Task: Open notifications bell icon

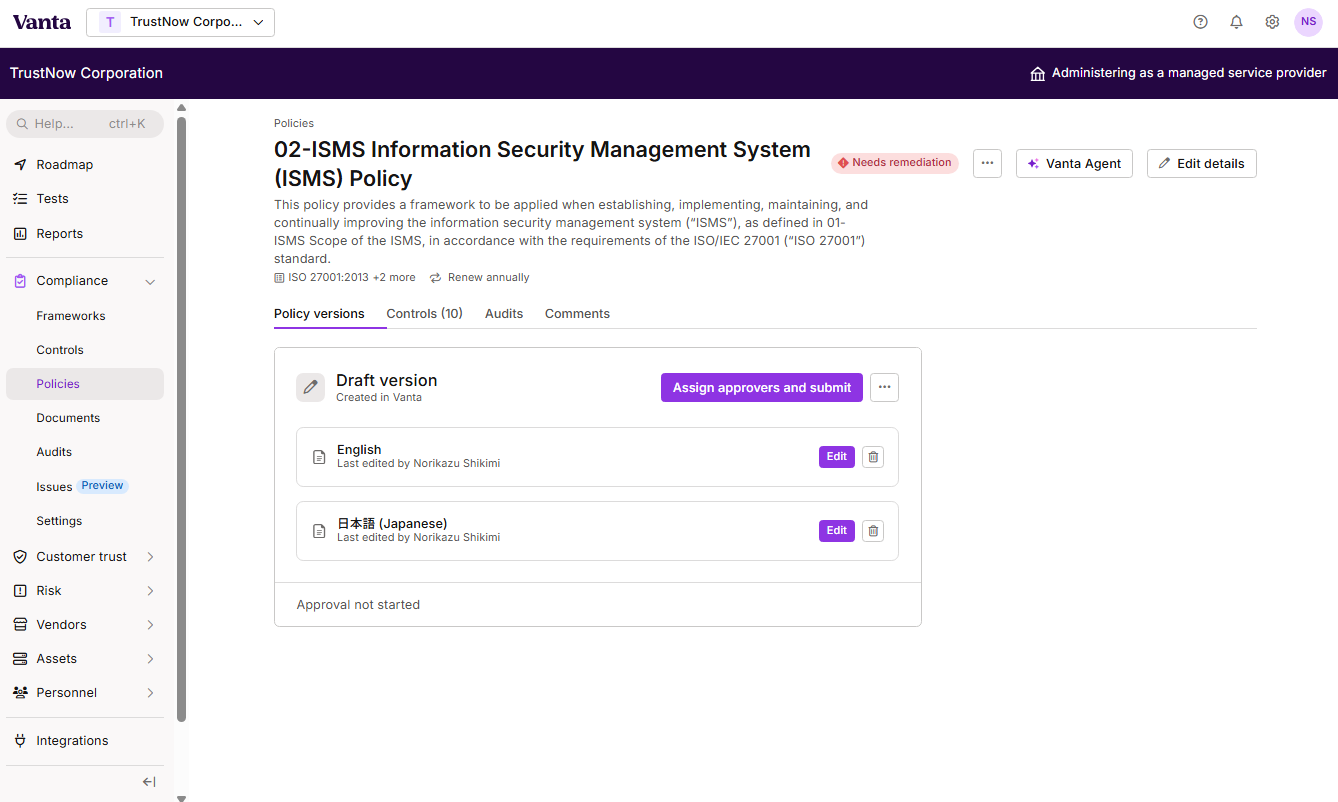Action: 1236,22
